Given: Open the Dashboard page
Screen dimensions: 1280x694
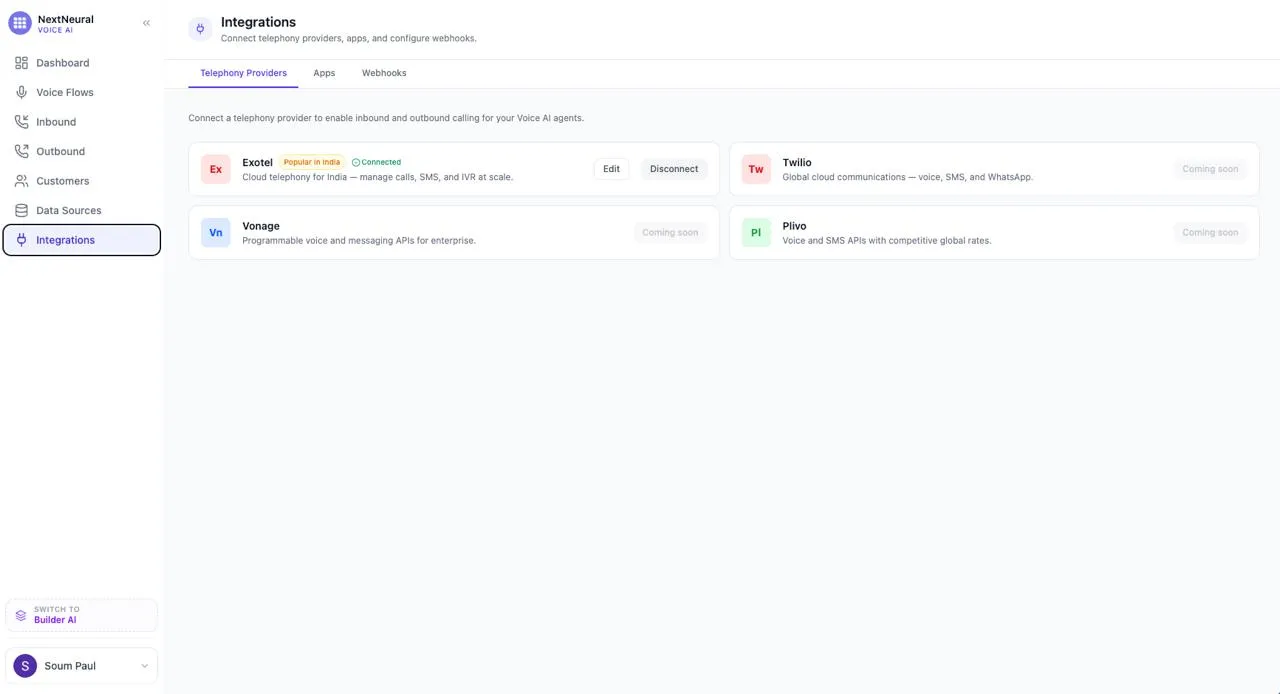Looking at the screenshot, I should [x=82, y=63].
